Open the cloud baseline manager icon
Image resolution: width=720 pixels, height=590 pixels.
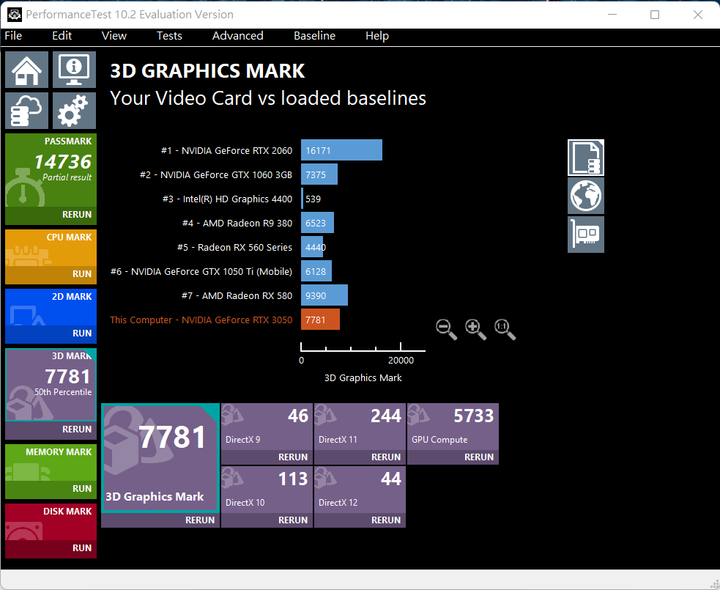27,111
